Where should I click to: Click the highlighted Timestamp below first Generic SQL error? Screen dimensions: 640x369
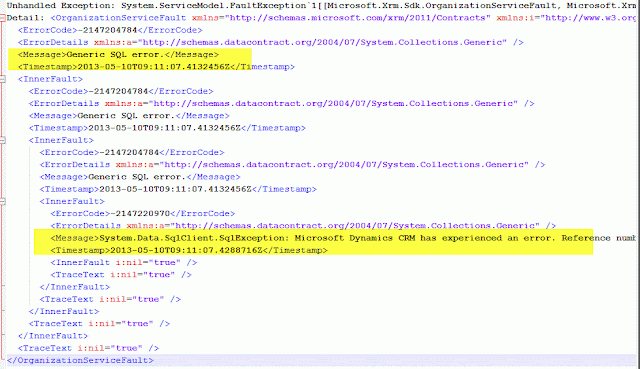pos(156,67)
